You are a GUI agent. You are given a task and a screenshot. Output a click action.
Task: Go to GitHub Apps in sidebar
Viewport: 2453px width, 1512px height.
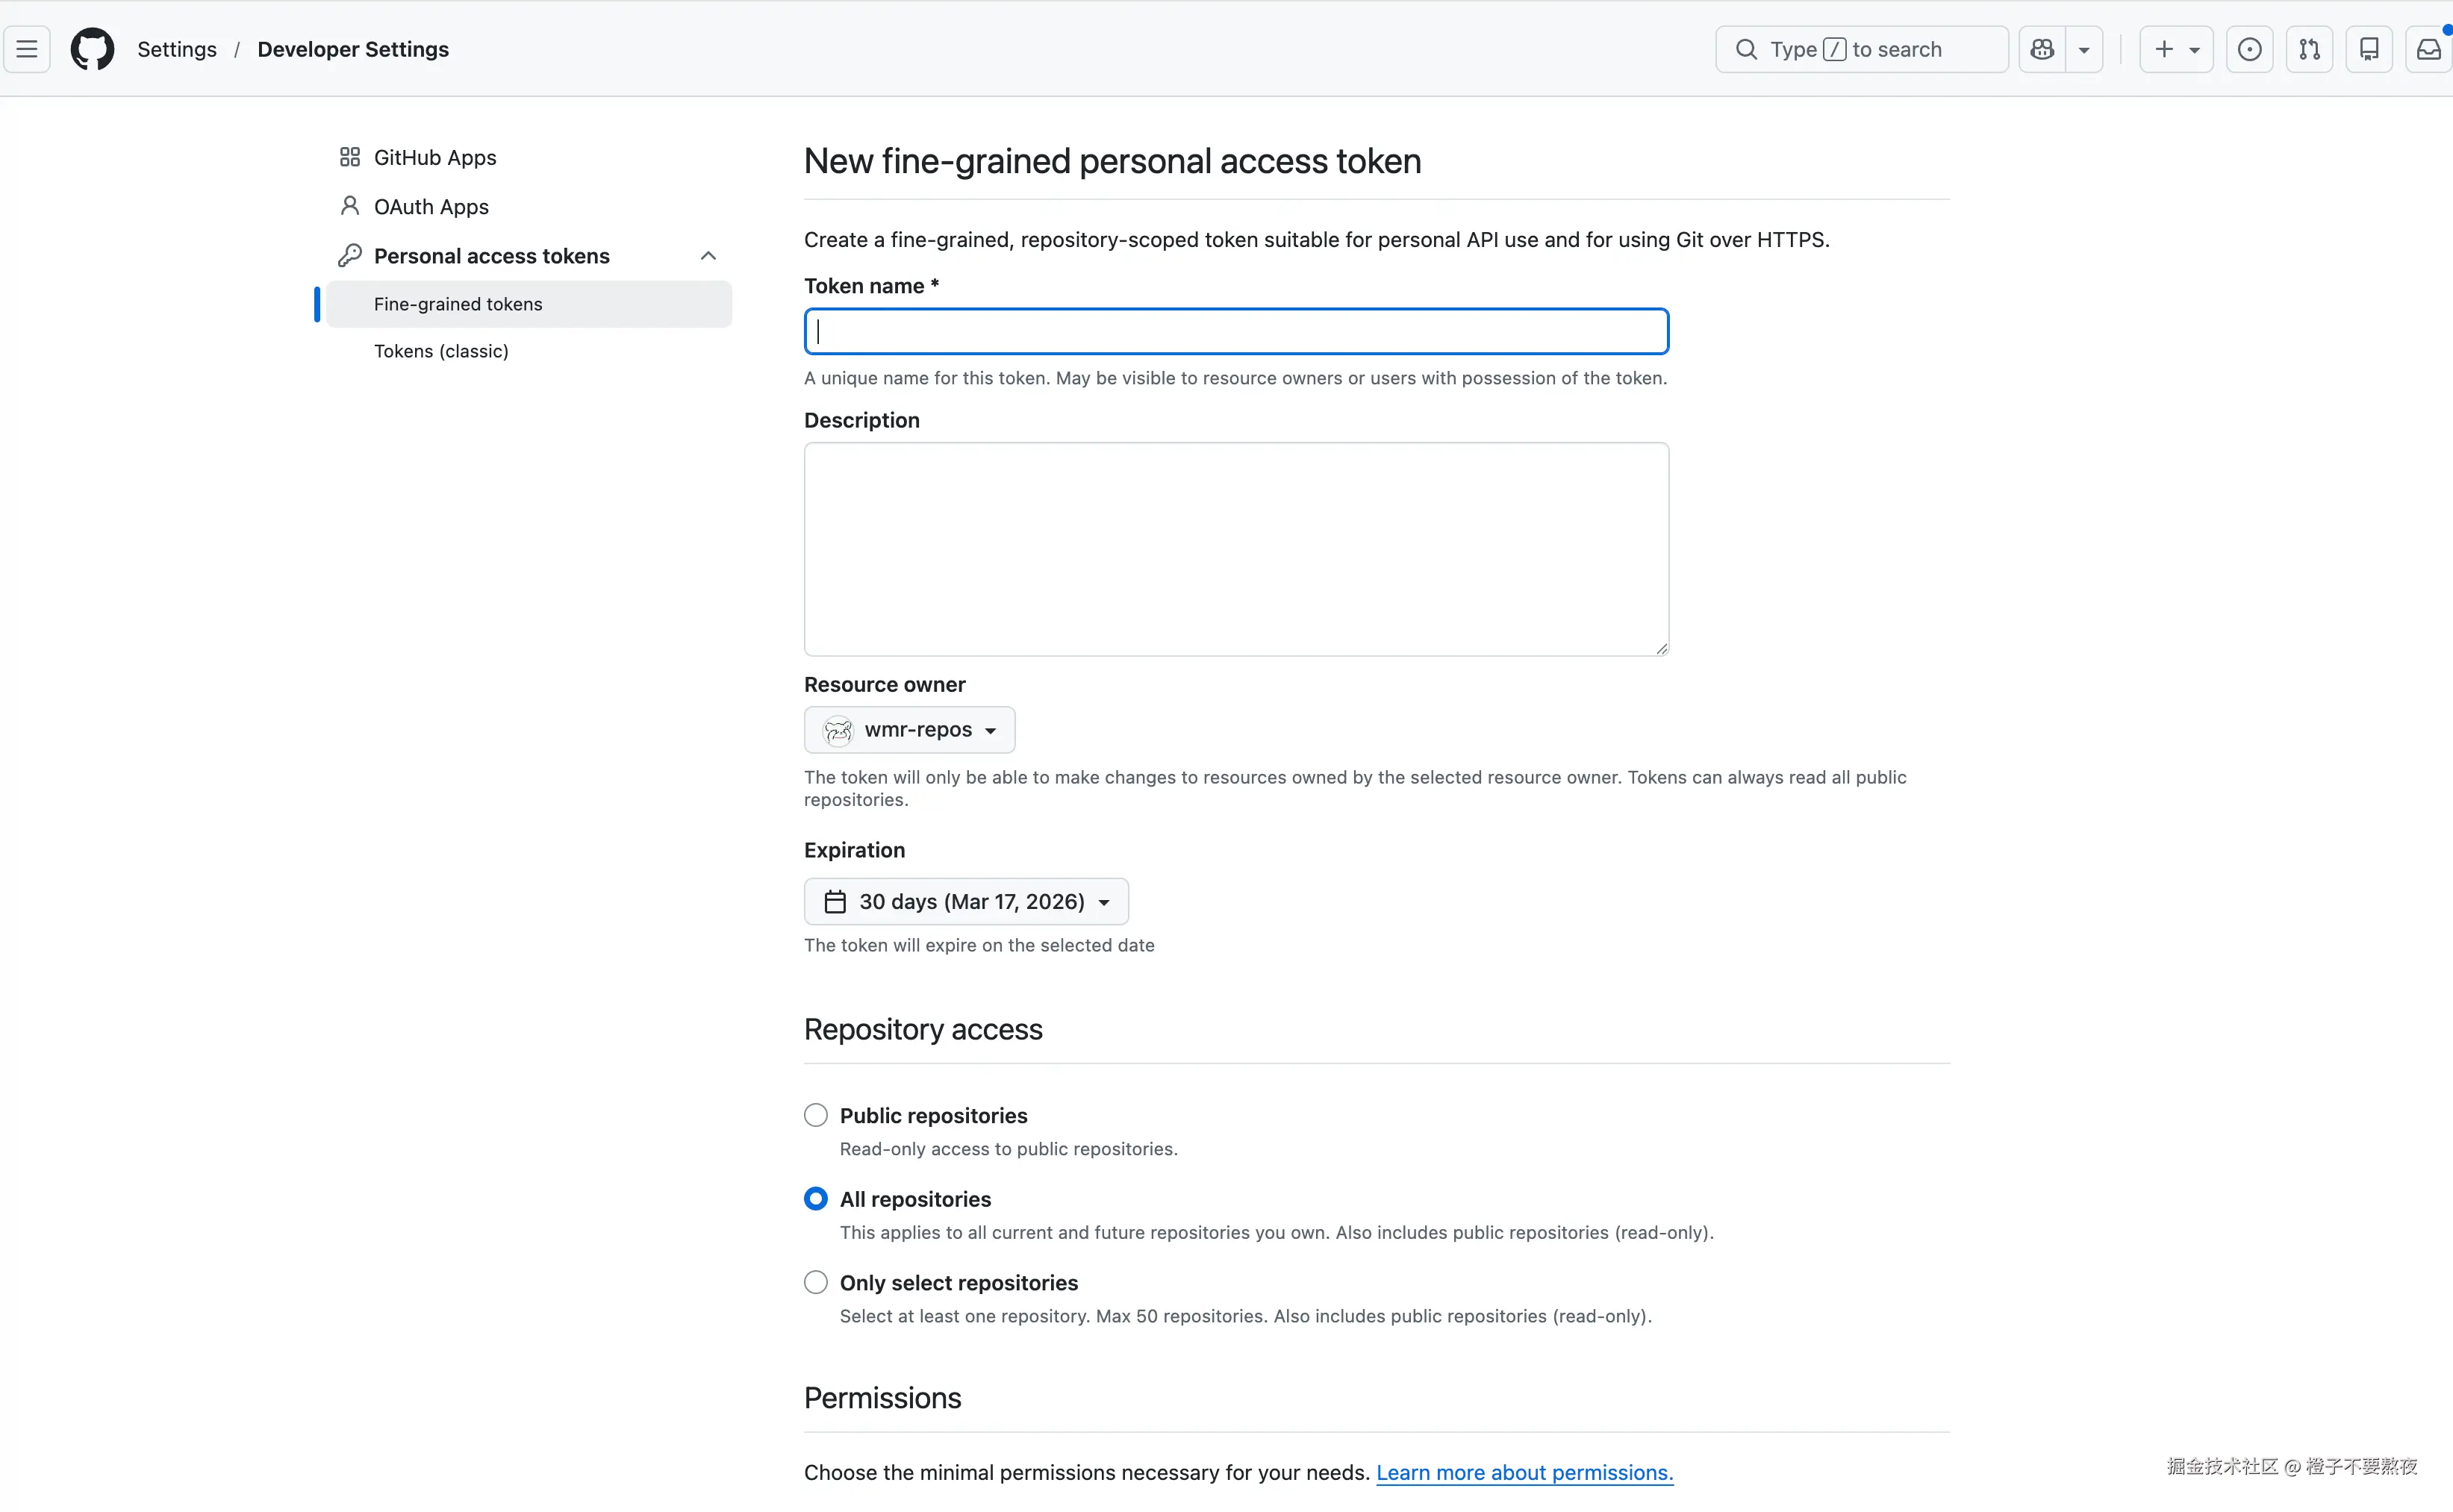tap(435, 157)
